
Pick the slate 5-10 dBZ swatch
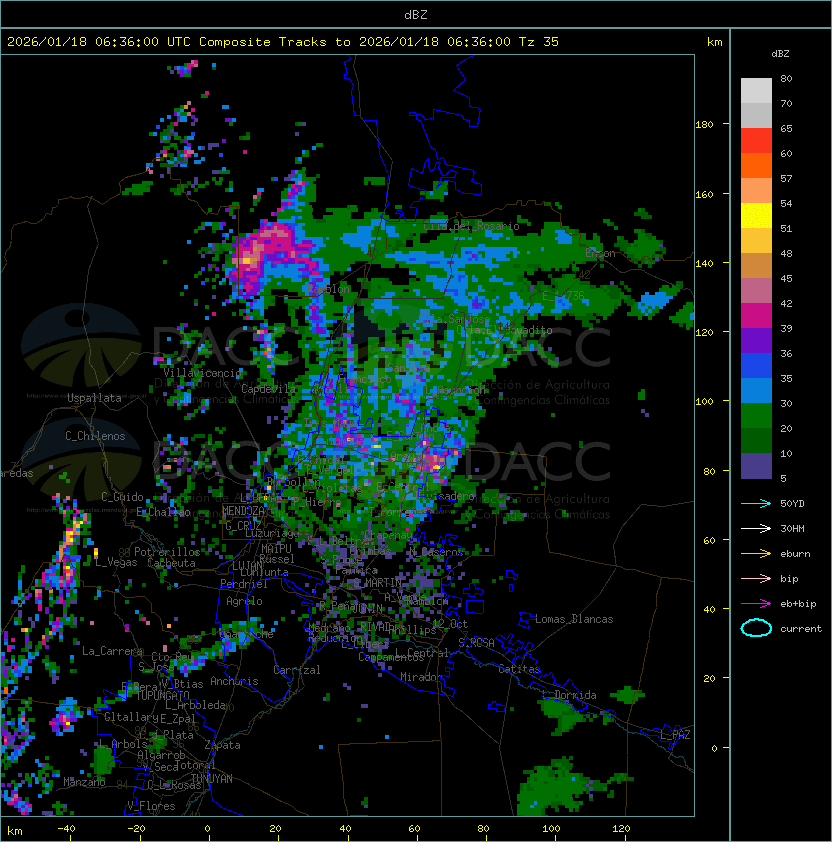pos(756,466)
